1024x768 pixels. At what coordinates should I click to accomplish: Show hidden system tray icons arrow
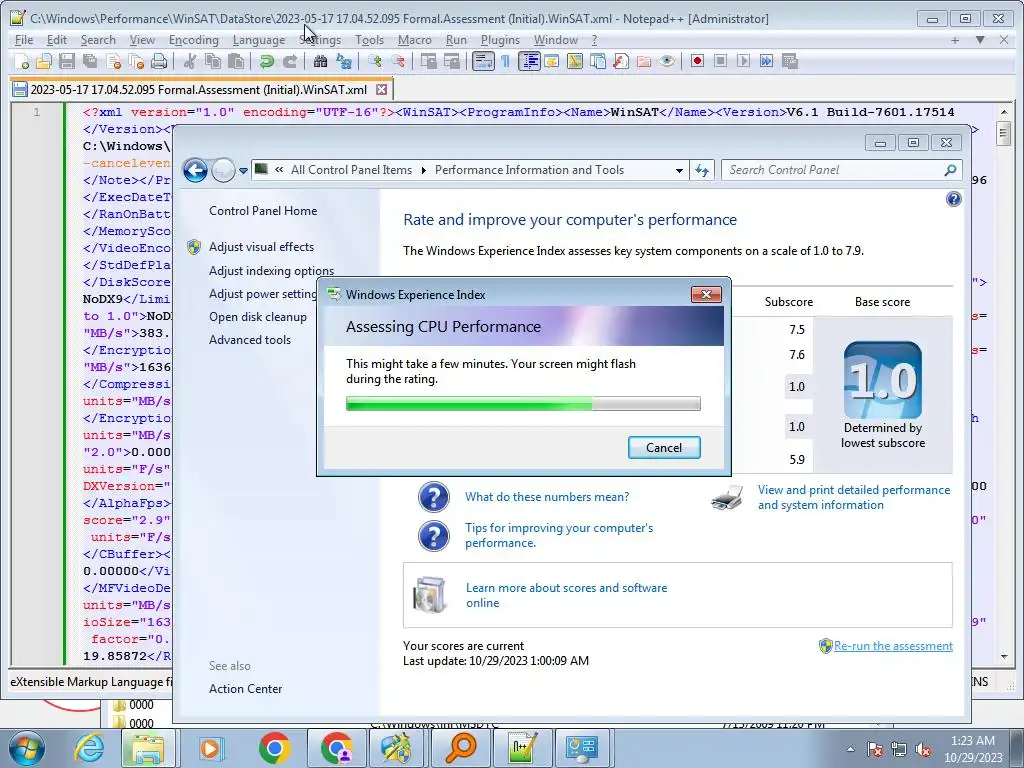pos(850,749)
